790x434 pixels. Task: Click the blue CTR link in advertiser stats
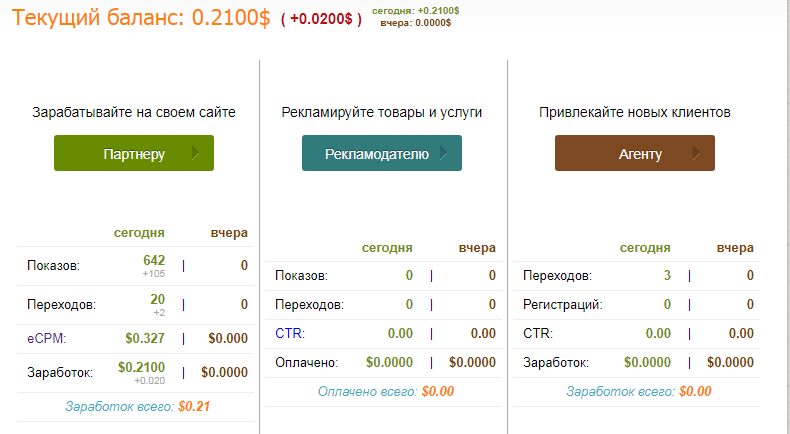286,333
